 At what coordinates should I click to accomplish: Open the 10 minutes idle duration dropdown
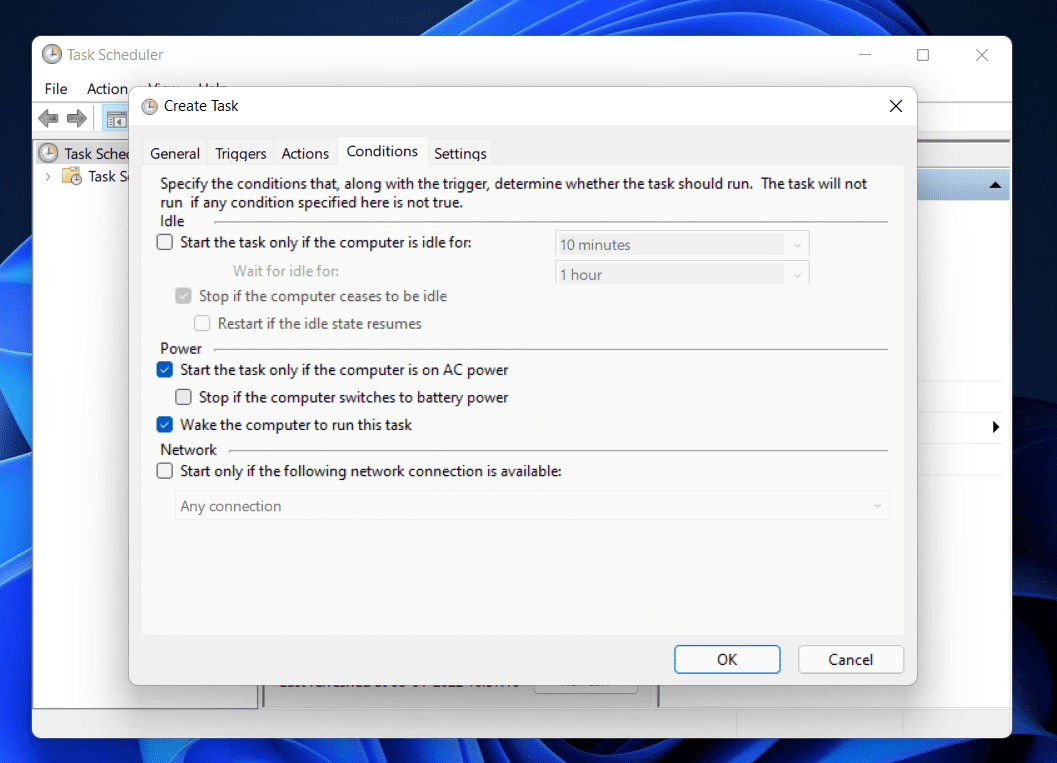click(x=682, y=244)
